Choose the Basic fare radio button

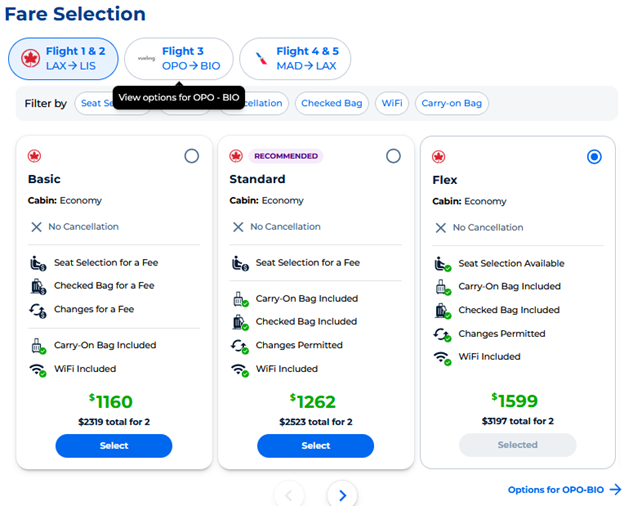click(x=191, y=156)
